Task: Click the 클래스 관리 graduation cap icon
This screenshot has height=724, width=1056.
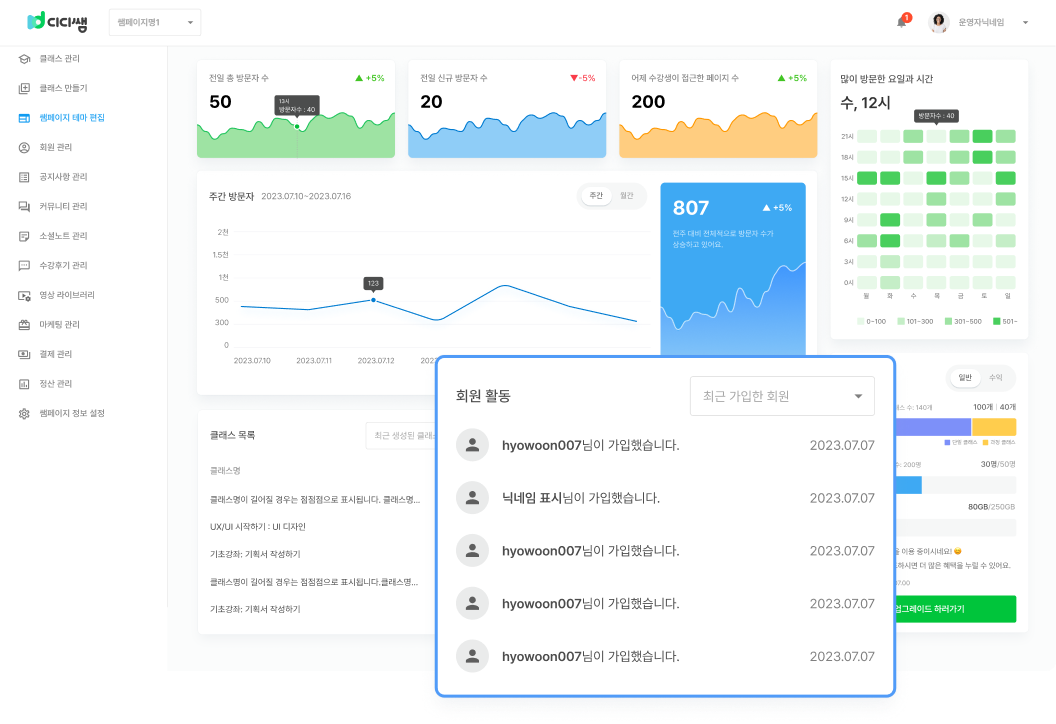Action: [x=24, y=59]
